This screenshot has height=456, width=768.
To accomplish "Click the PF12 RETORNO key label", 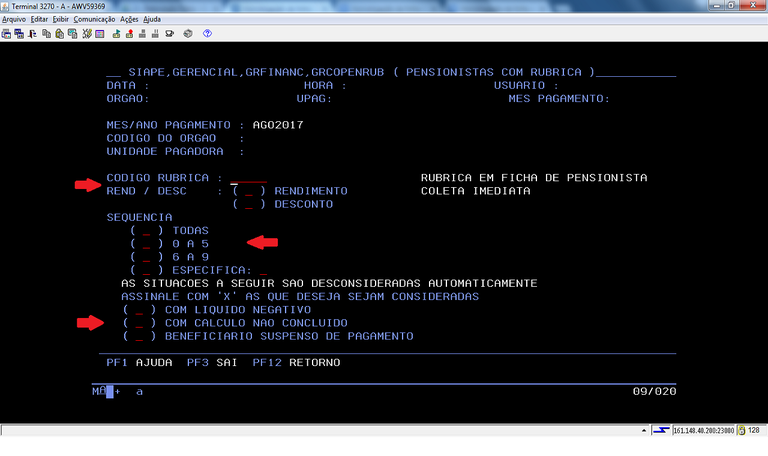I will tap(296, 363).
